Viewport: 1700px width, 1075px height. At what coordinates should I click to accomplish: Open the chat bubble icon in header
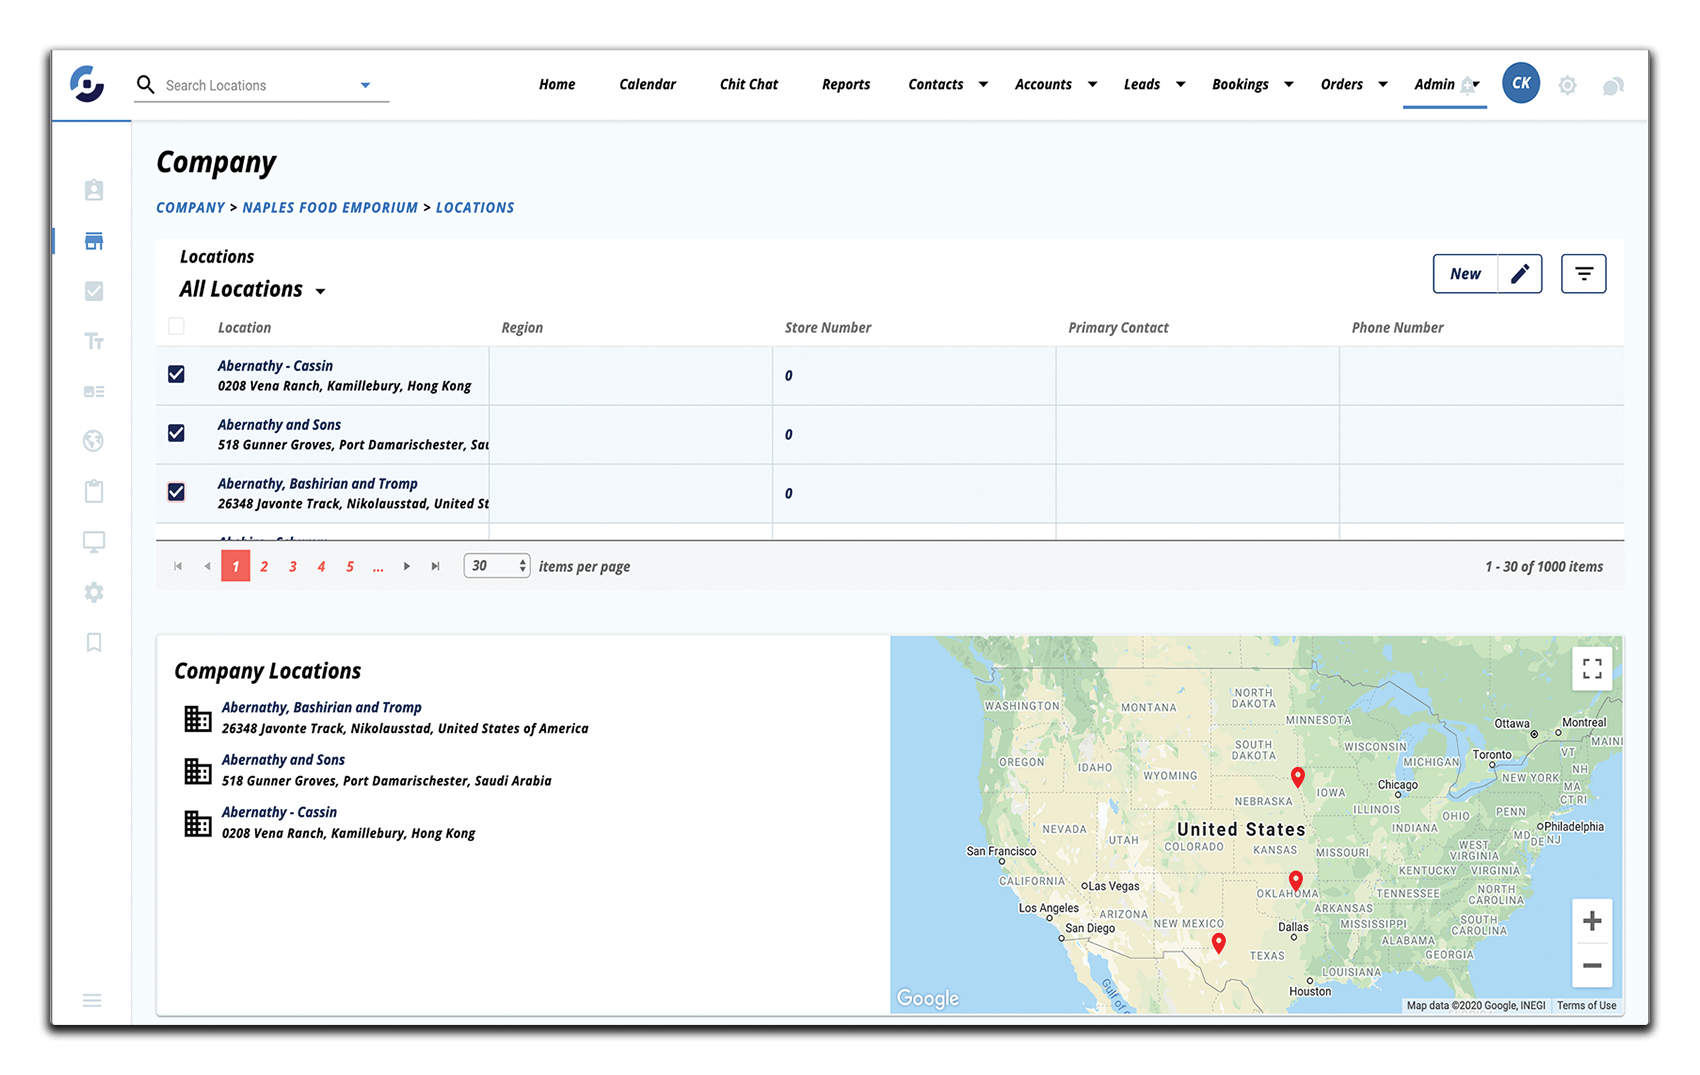click(1613, 86)
